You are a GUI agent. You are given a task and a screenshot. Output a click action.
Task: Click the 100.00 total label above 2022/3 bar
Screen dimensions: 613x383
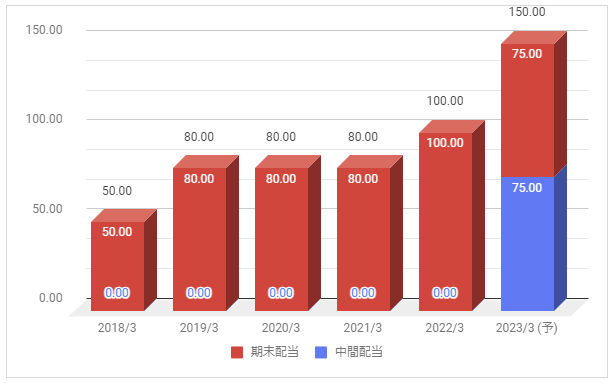click(x=445, y=101)
